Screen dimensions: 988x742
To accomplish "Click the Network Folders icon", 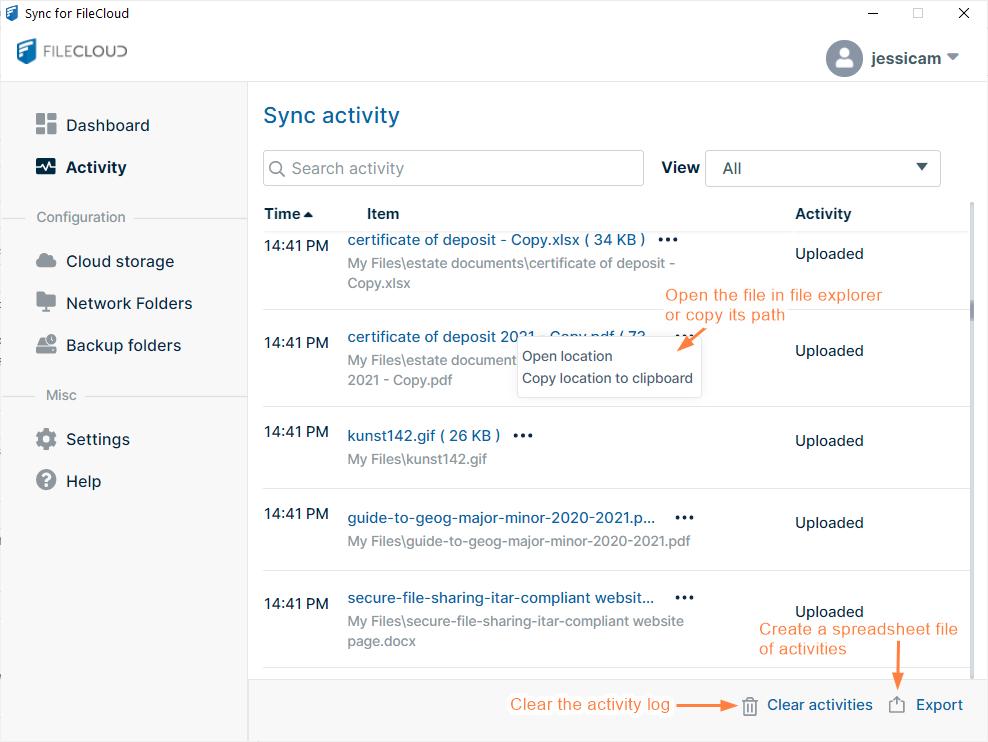I will 46,302.
